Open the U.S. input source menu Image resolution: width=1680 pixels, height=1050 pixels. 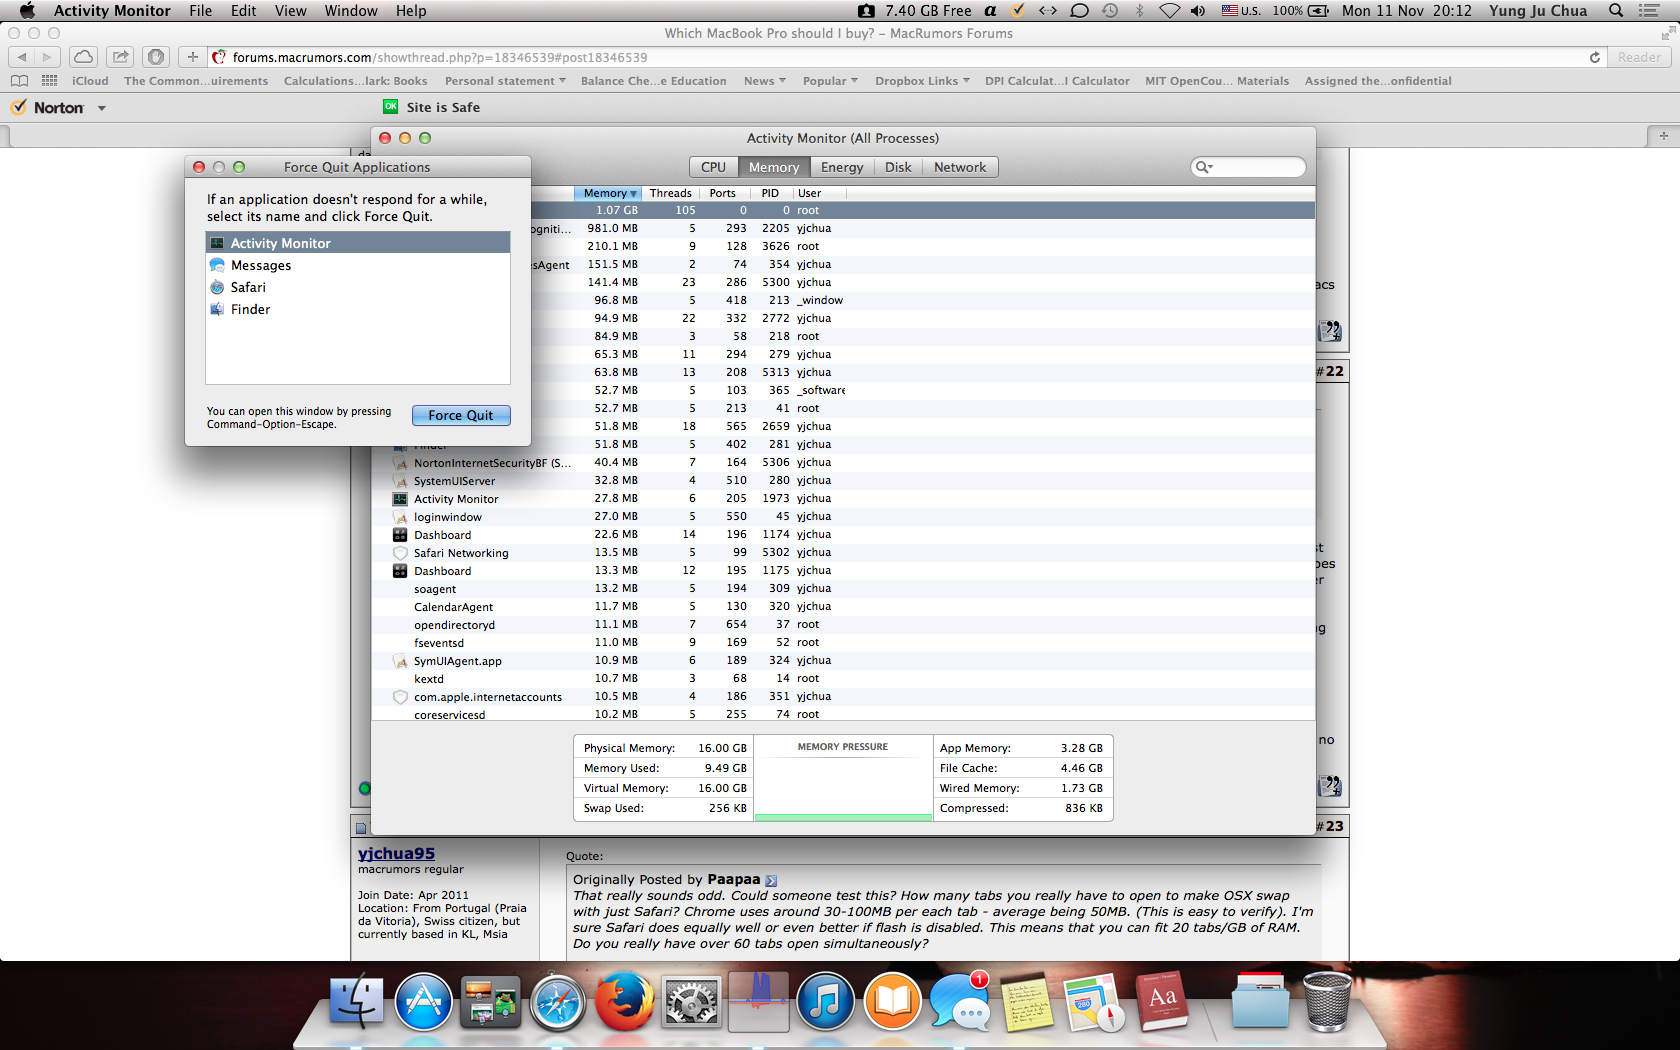(1240, 11)
